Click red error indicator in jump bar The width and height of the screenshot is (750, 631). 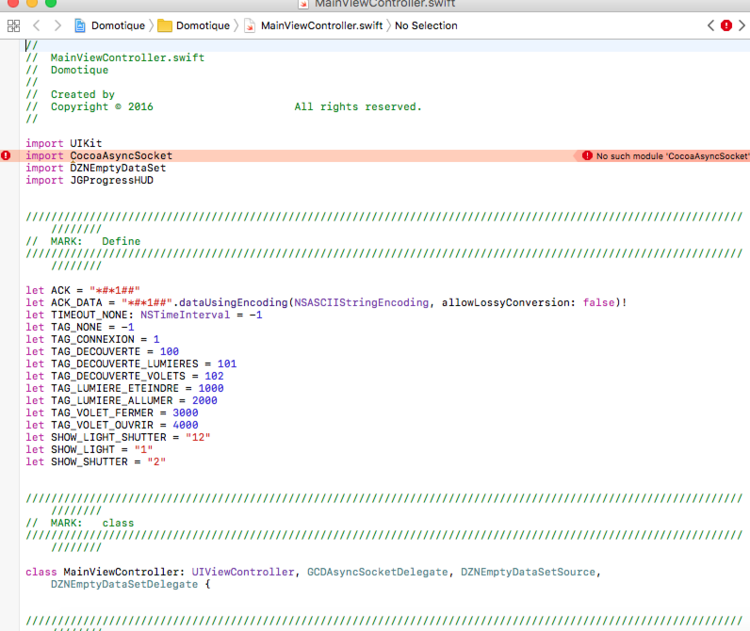[726, 25]
